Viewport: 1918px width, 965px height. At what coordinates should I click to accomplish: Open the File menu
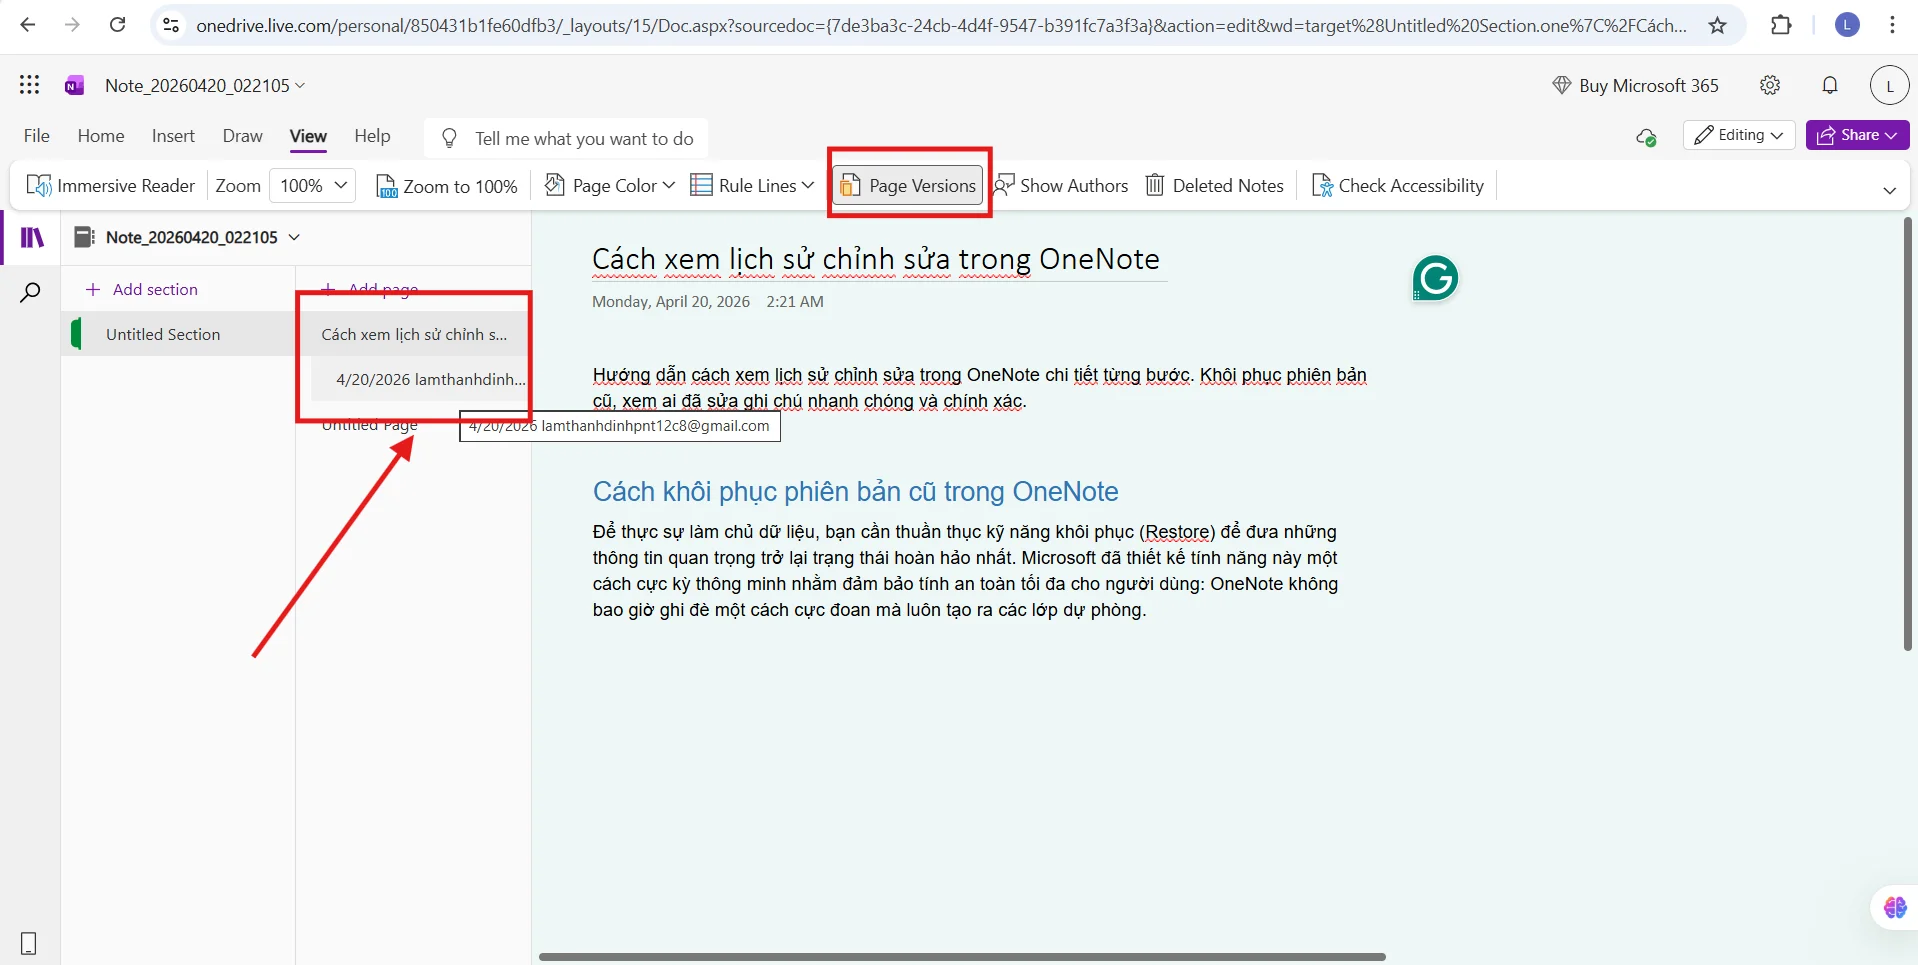[37, 136]
